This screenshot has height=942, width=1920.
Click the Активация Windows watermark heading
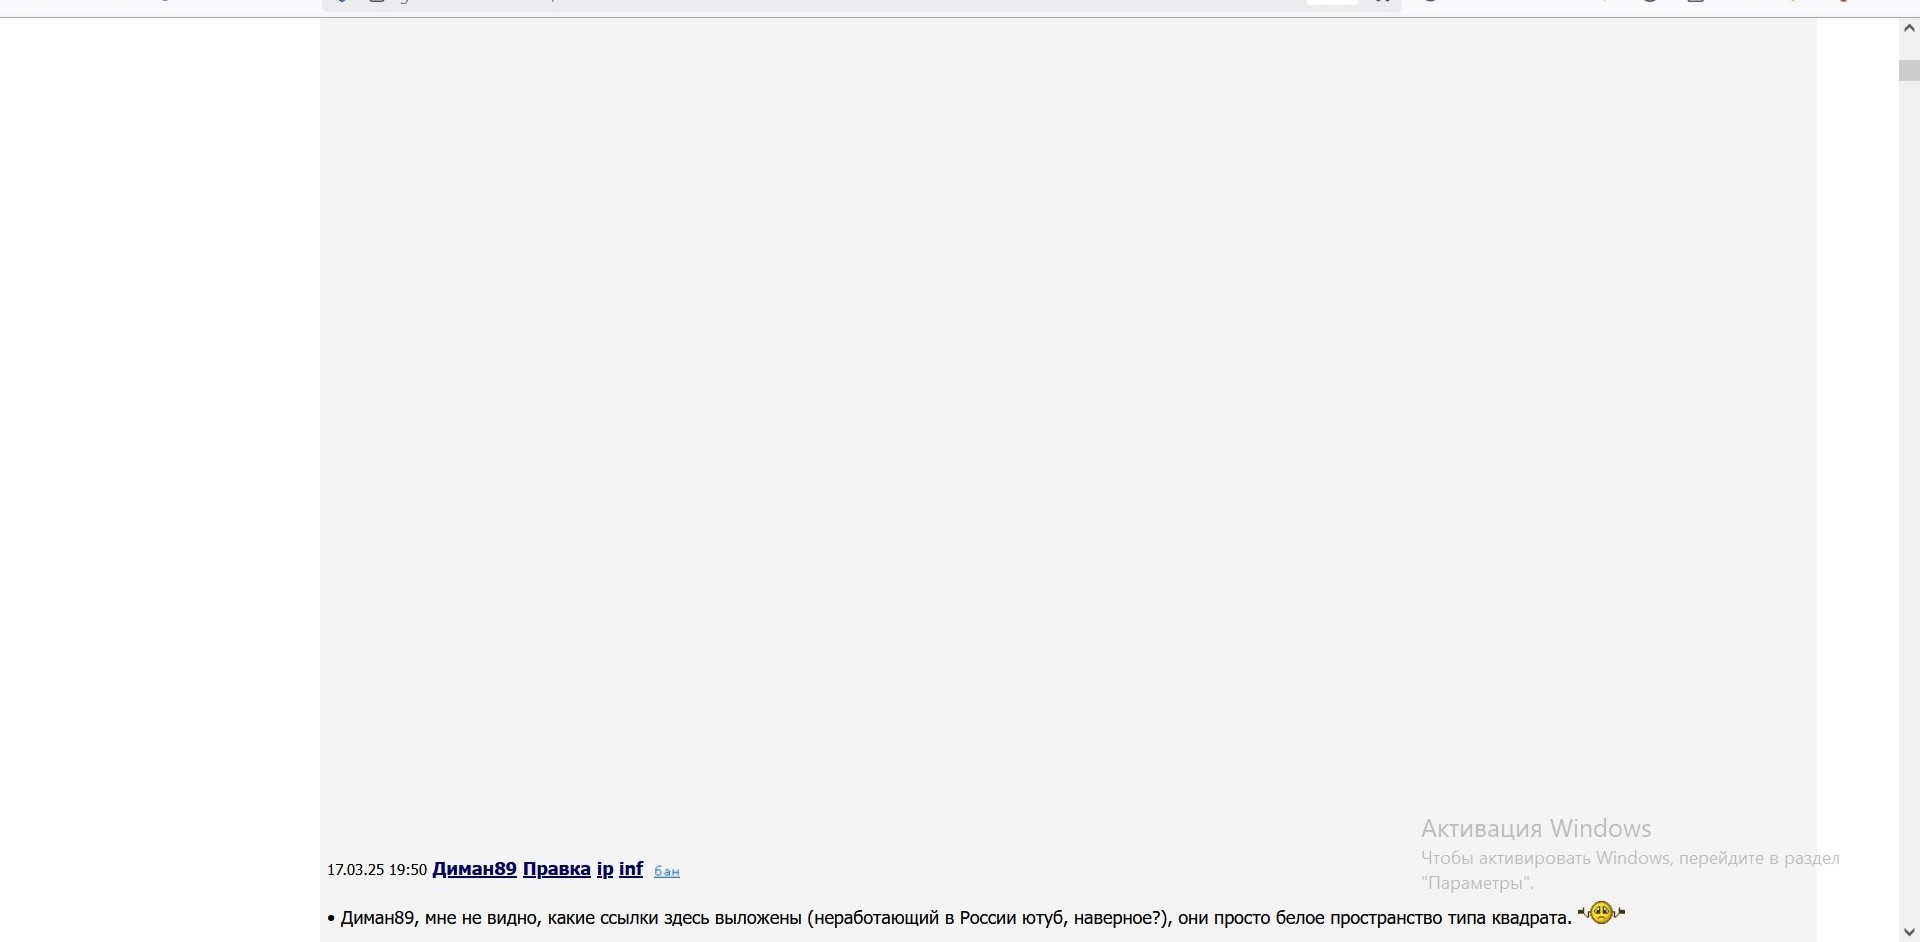click(1536, 829)
